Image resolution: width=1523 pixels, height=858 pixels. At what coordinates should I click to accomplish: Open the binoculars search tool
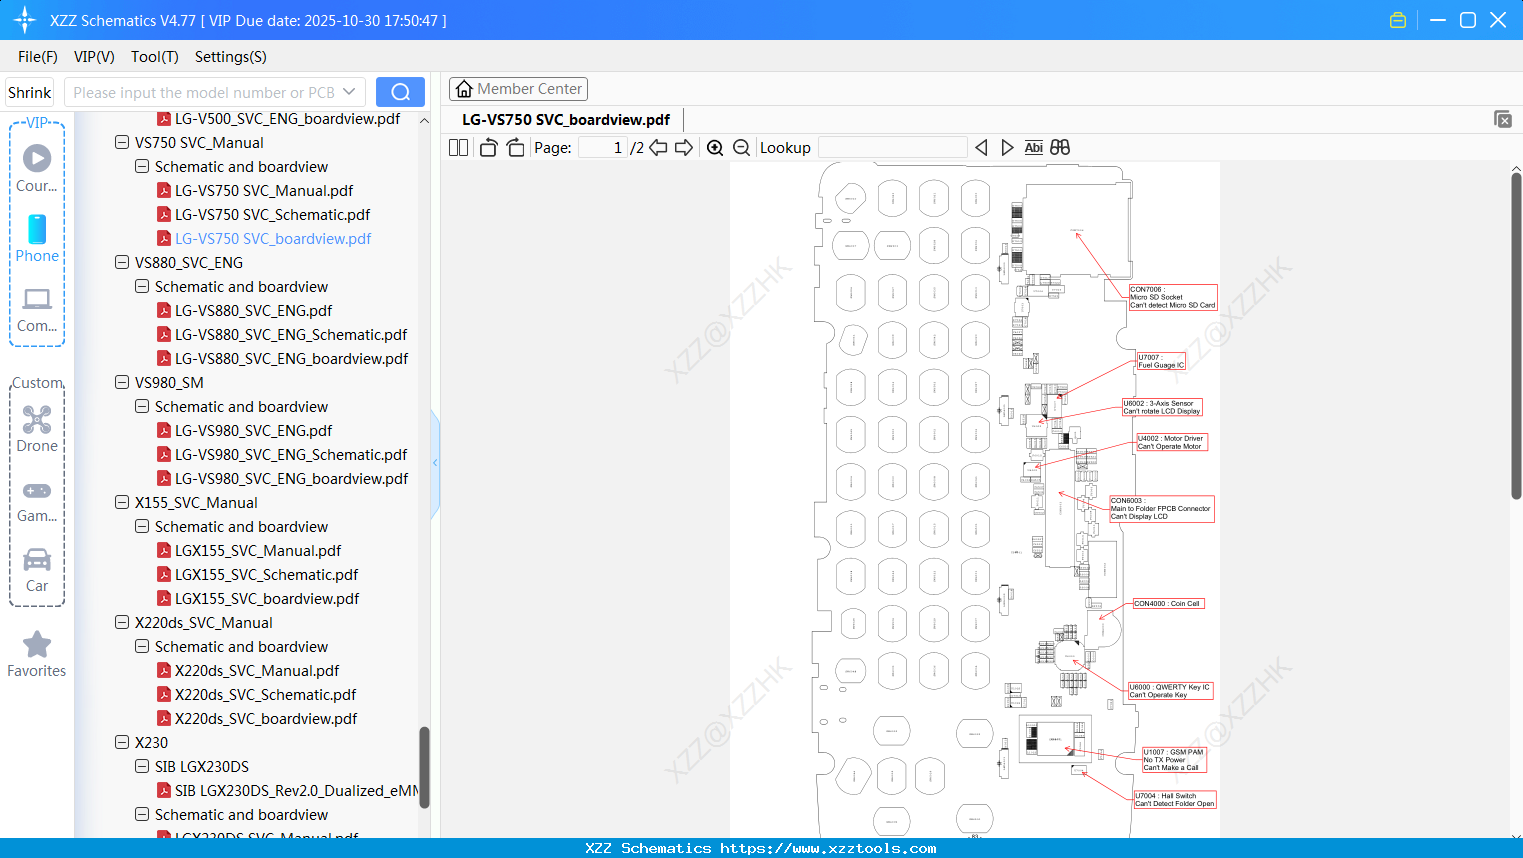(x=1059, y=147)
